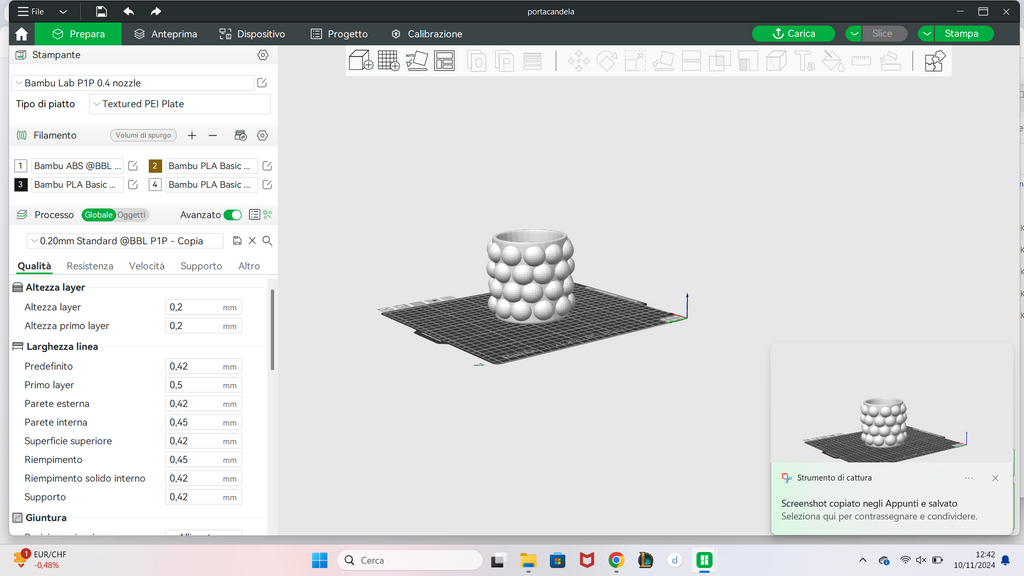Click the Redo arrow

point(155,12)
